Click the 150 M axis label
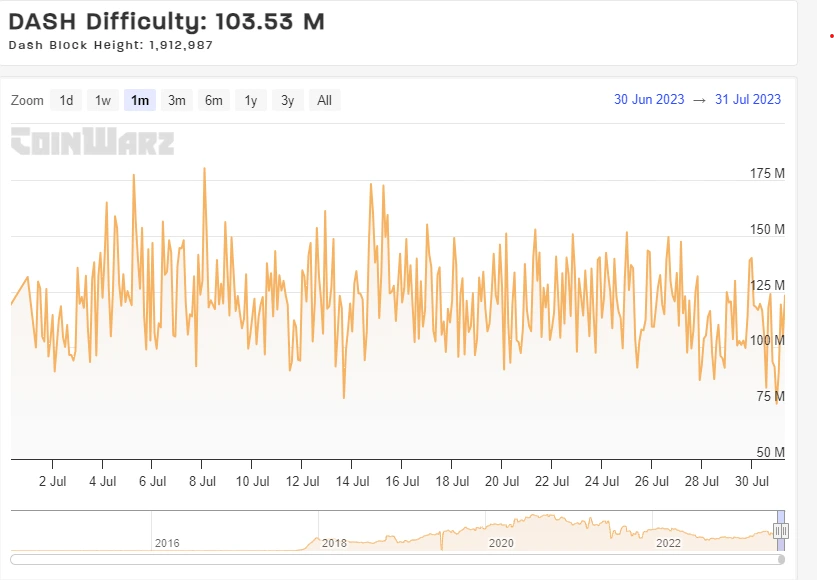Image resolution: width=835 pixels, height=580 pixels. [x=767, y=229]
